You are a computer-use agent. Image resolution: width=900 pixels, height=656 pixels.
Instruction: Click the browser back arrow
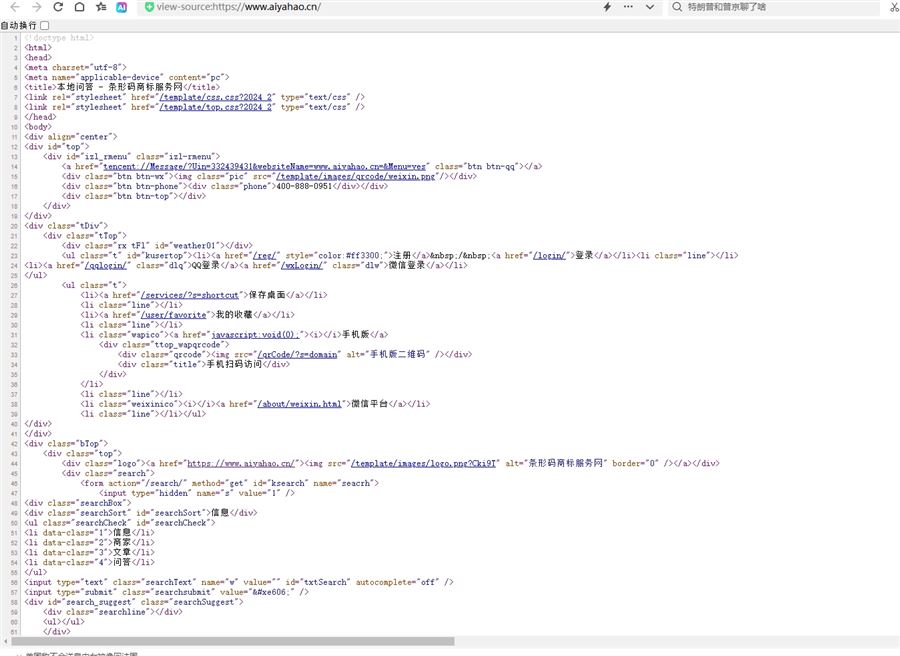(13, 7)
